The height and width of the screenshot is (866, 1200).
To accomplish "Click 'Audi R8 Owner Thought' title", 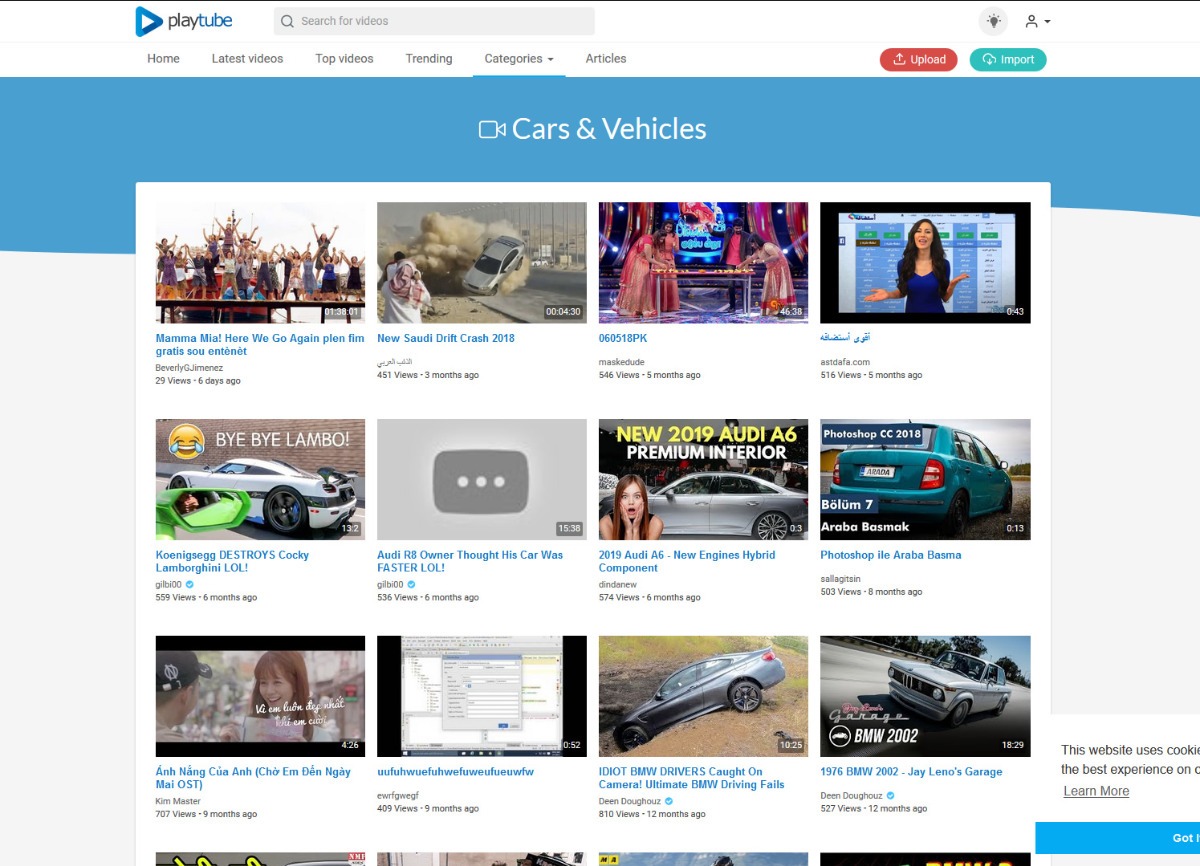I will point(470,561).
